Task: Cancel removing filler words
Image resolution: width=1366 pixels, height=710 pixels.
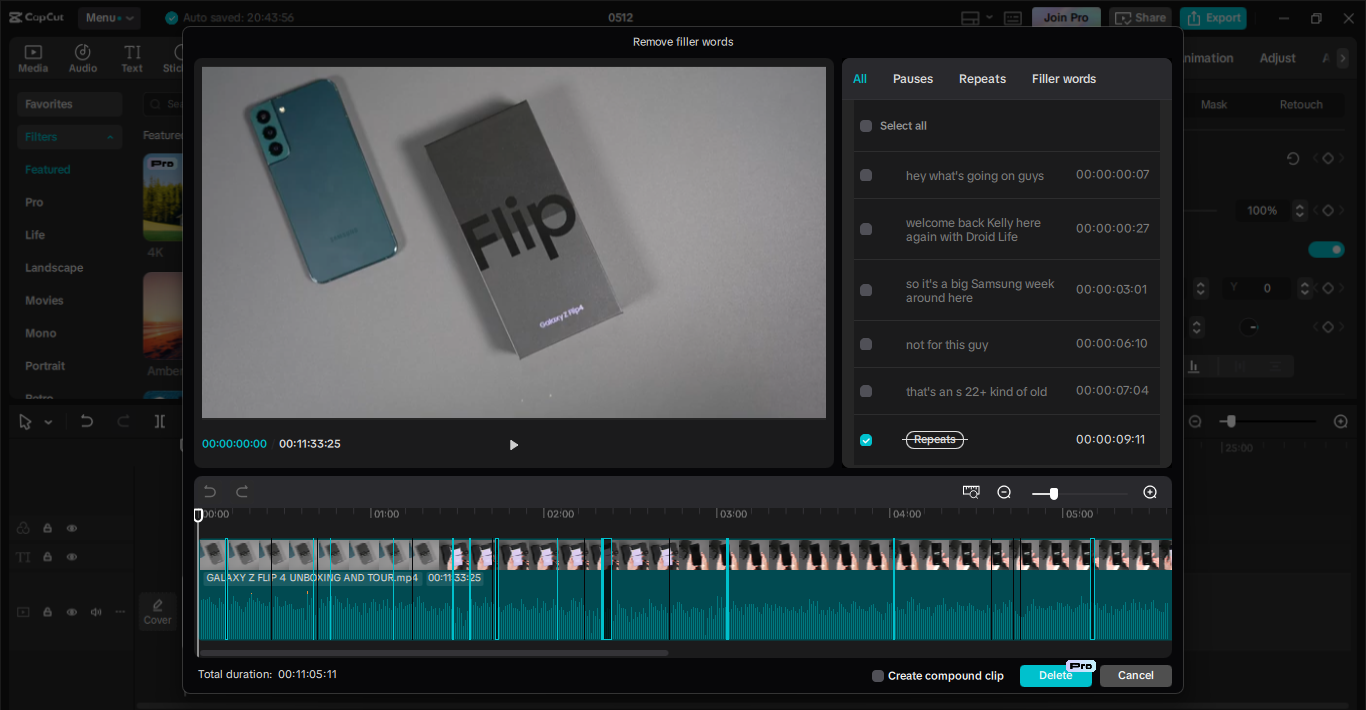Action: (x=1135, y=675)
